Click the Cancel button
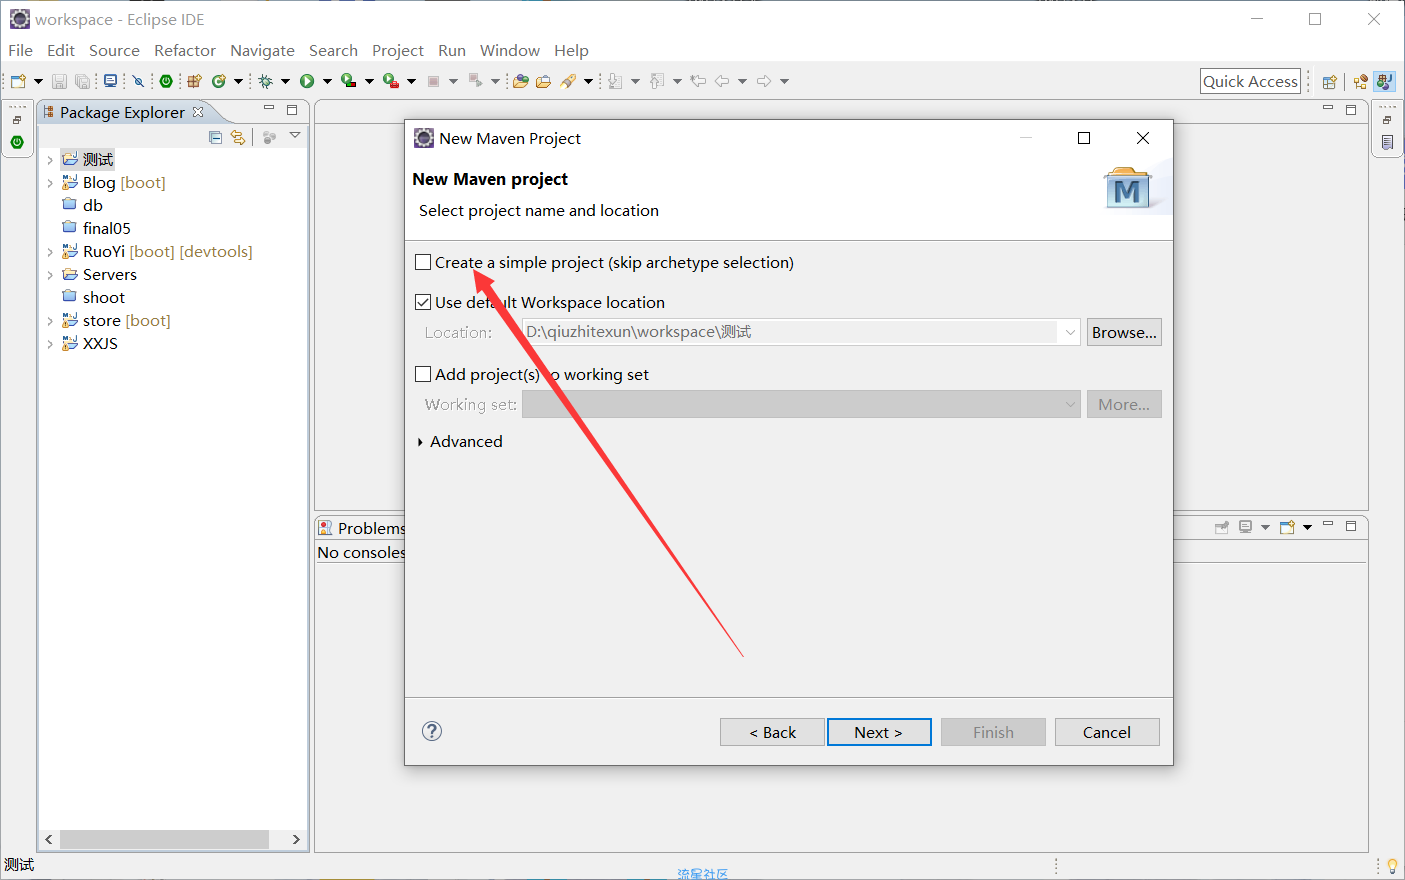 pos(1107,732)
